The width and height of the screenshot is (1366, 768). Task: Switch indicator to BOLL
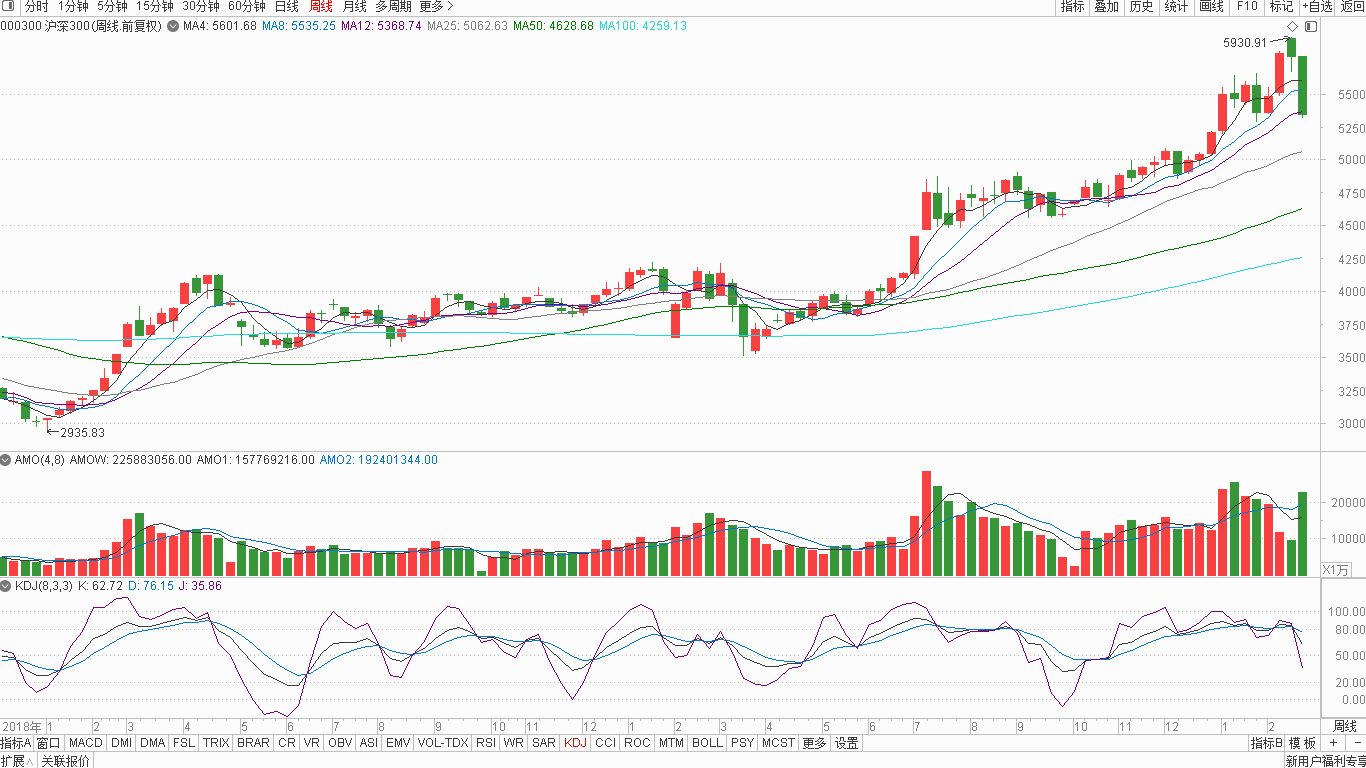(707, 743)
